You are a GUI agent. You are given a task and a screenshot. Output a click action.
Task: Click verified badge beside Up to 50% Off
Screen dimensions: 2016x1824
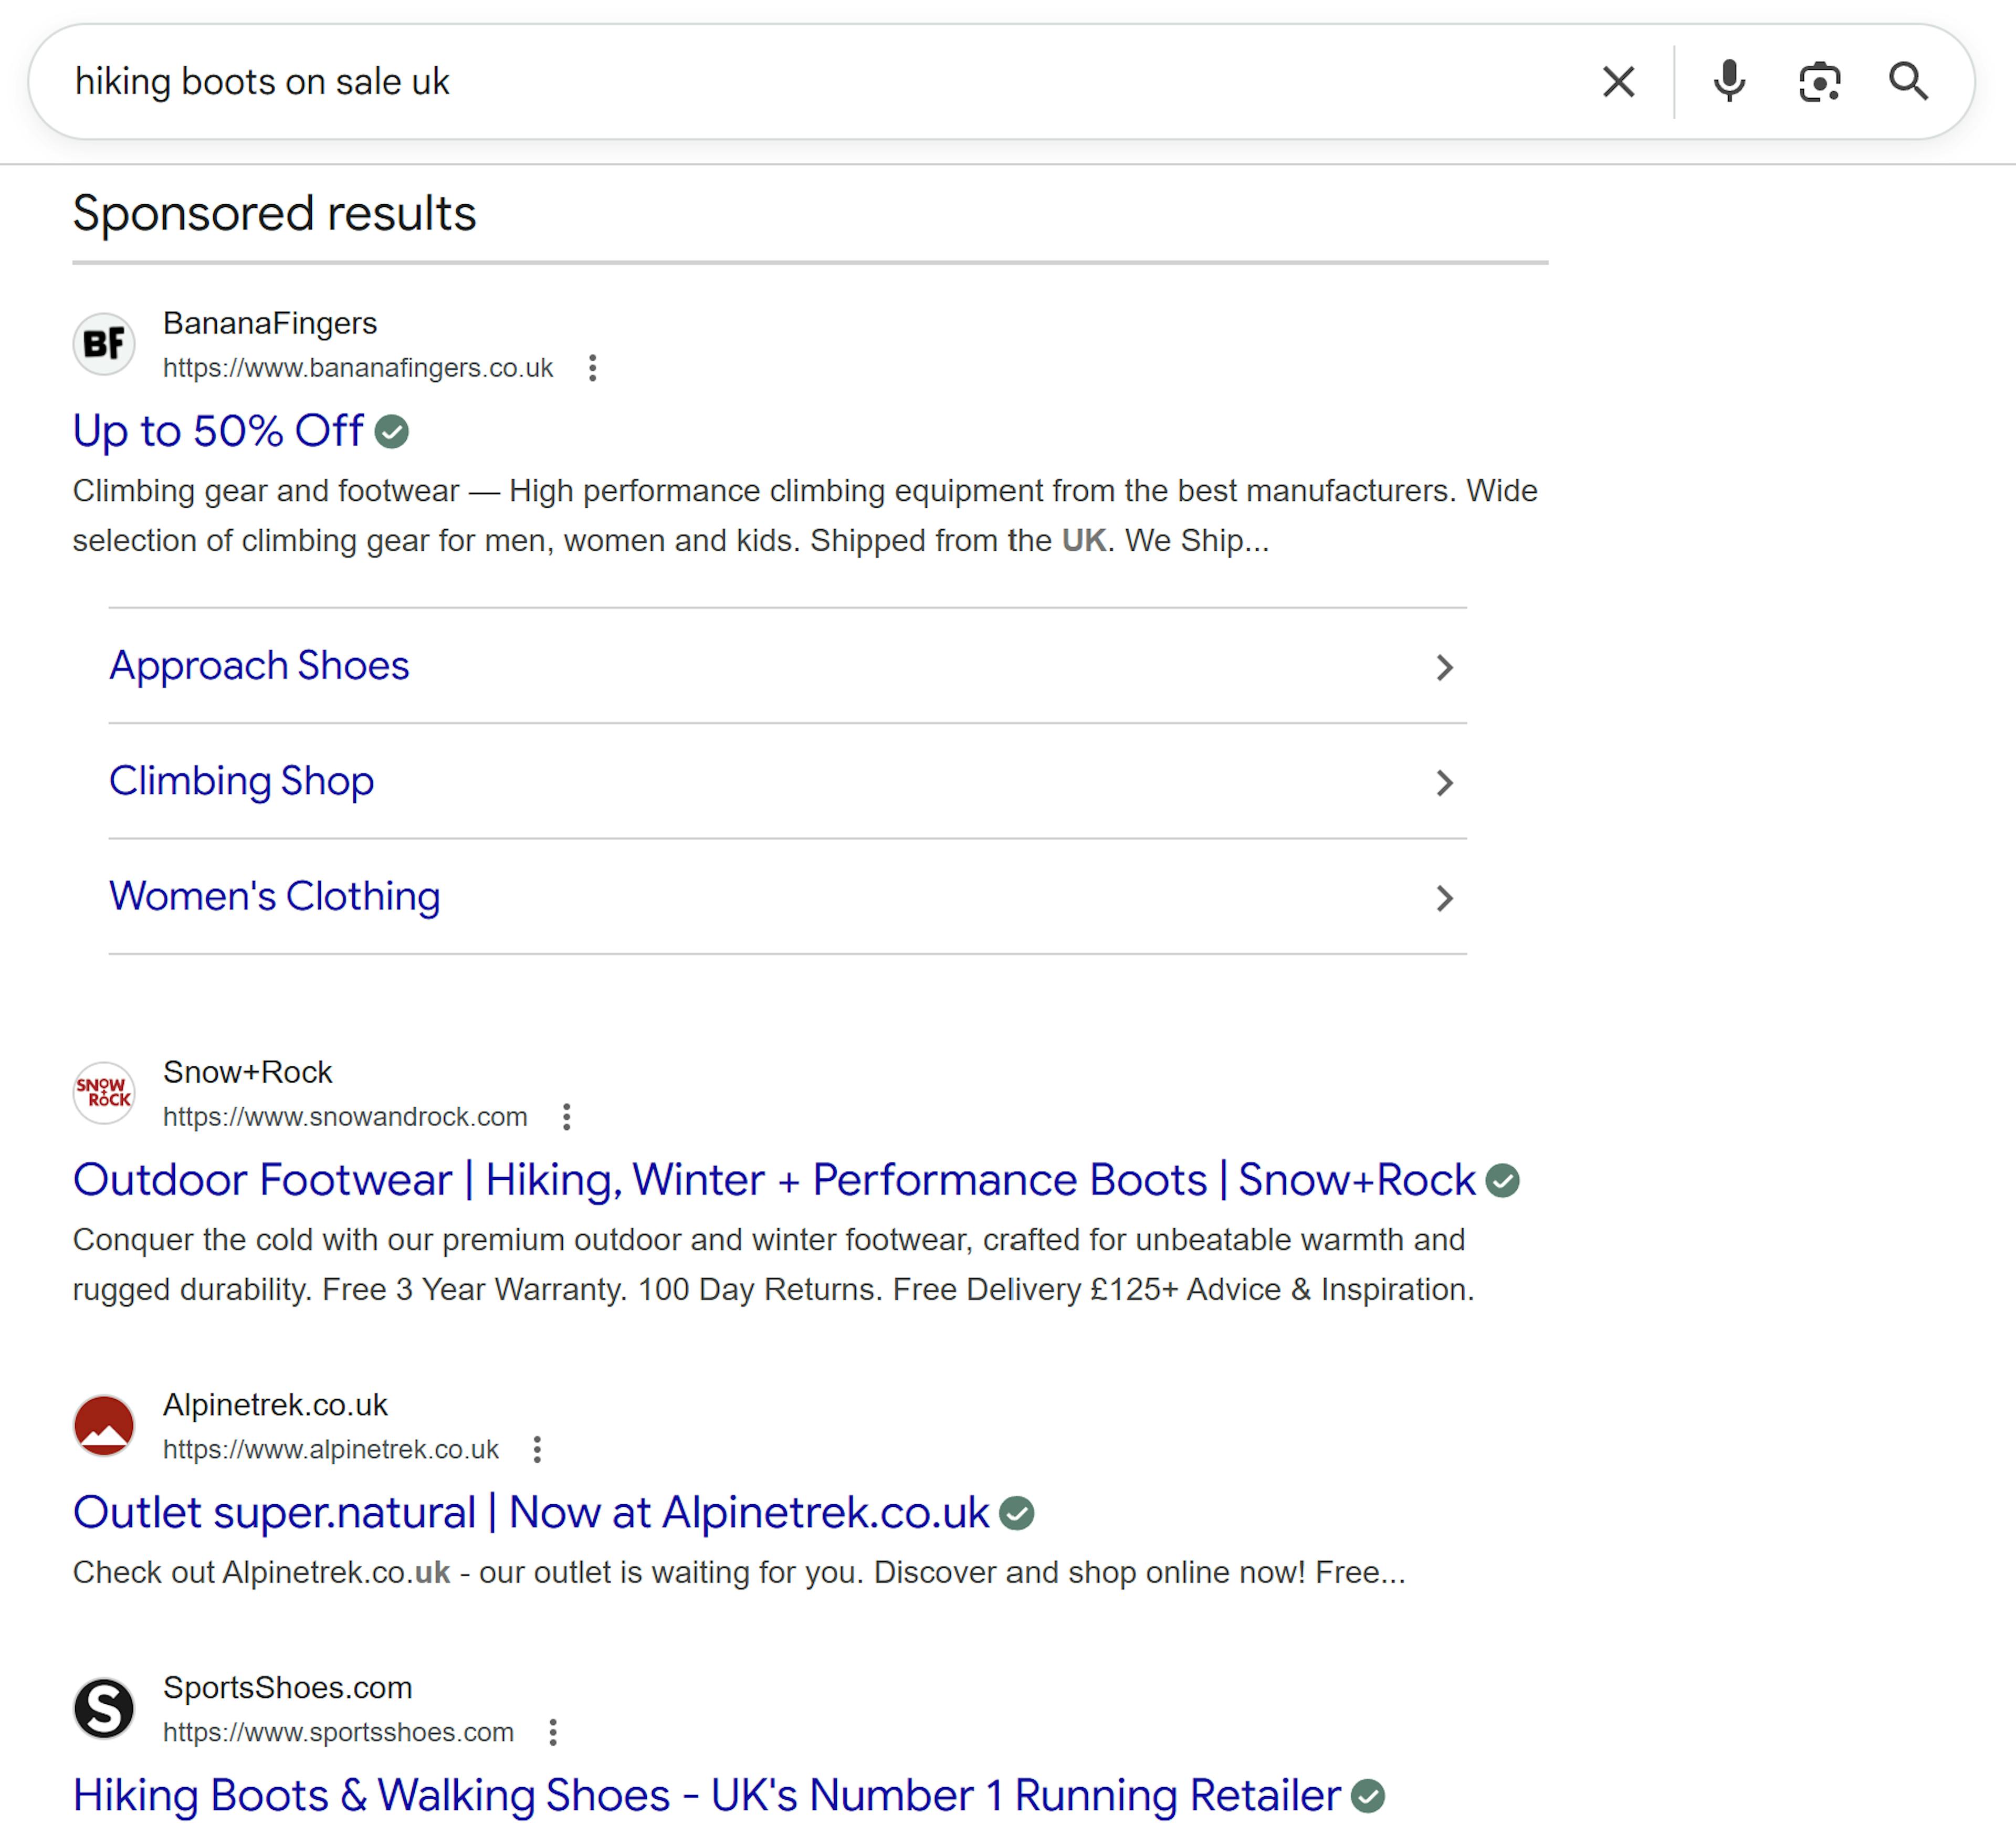coord(392,432)
